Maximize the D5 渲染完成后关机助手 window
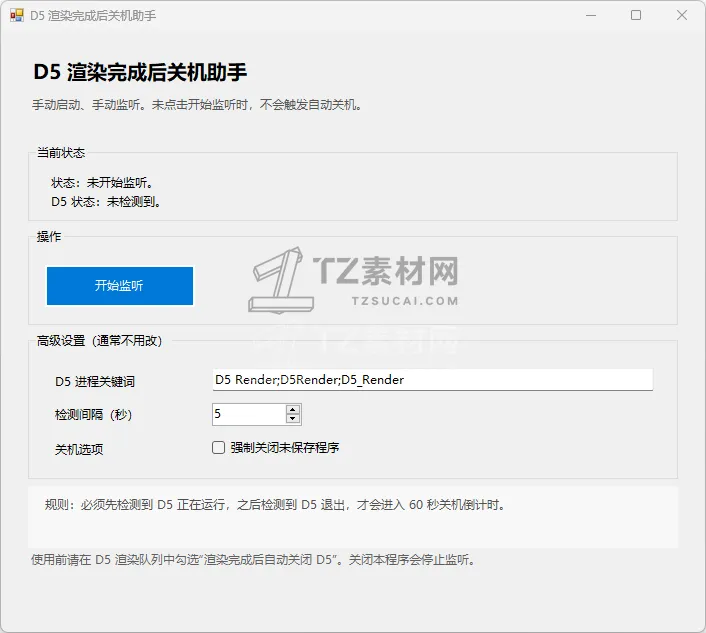 click(x=636, y=15)
